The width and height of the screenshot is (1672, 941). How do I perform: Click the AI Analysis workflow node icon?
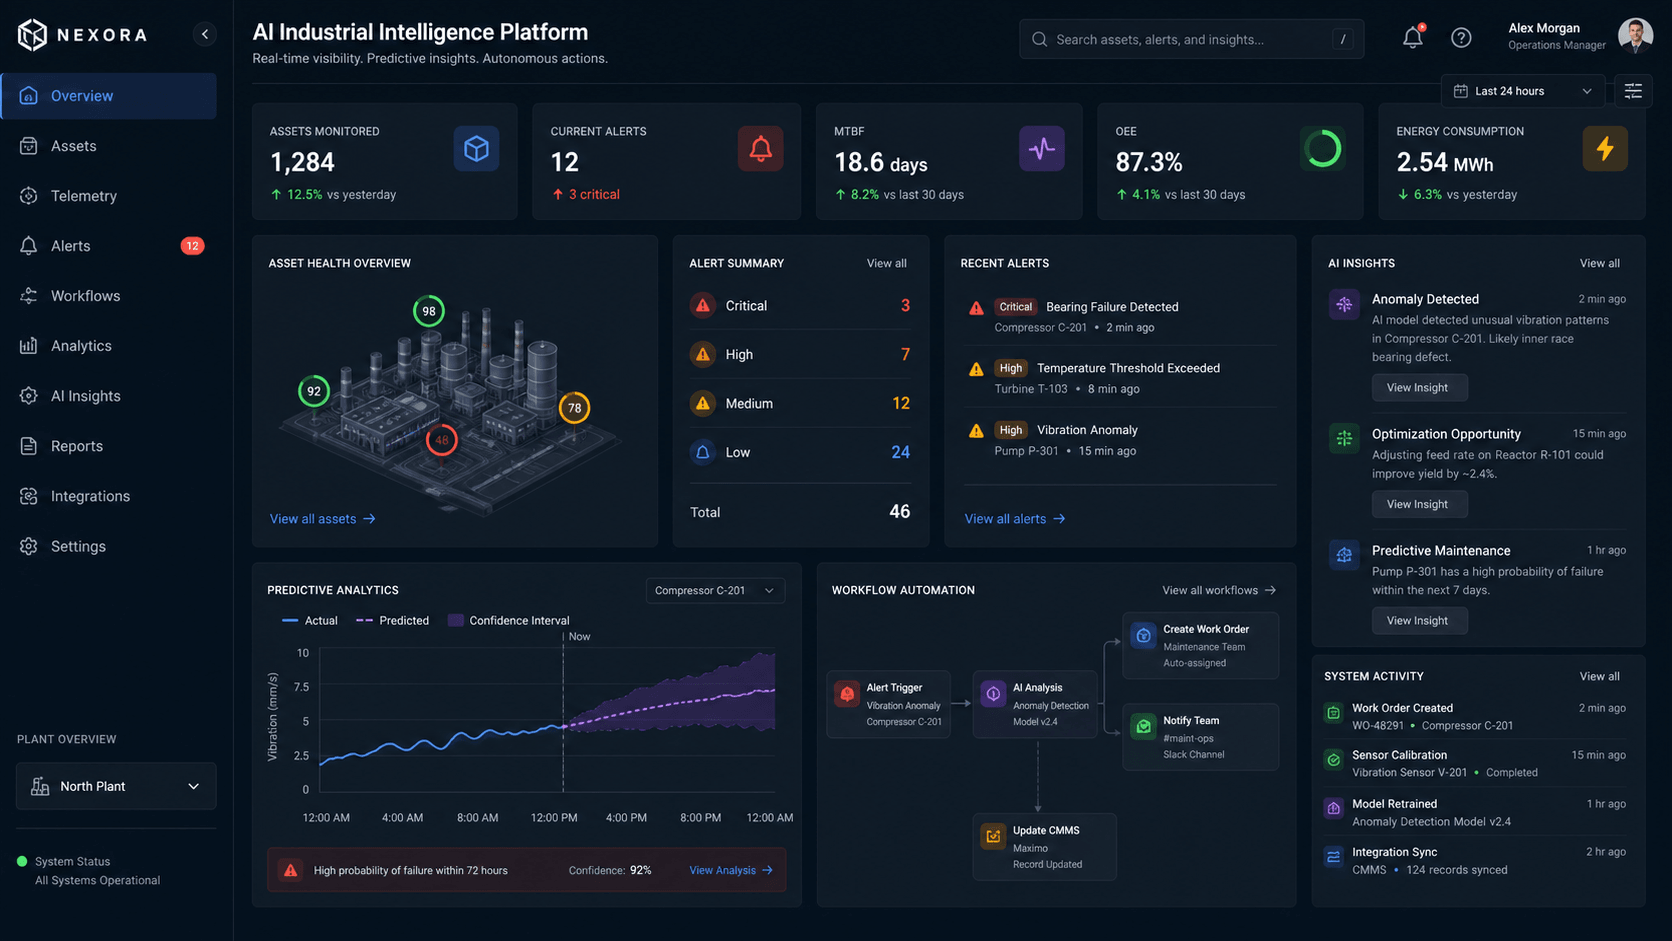tap(993, 694)
